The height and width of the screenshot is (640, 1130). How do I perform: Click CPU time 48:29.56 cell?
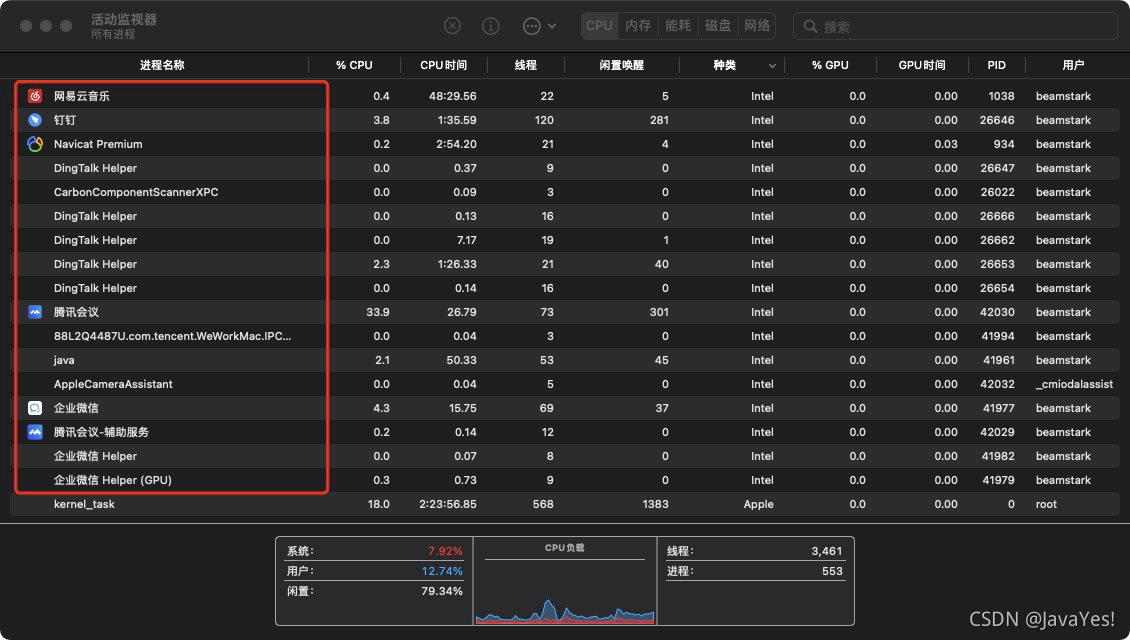coord(453,96)
